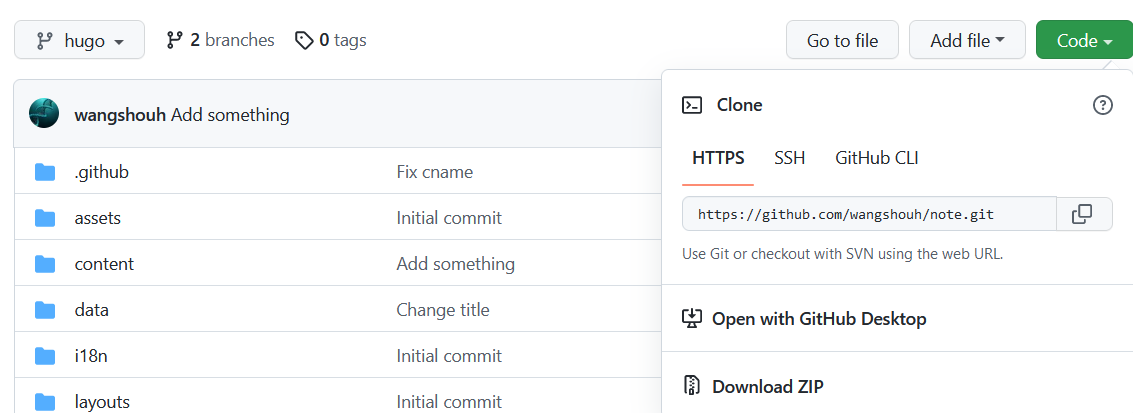The height and width of the screenshot is (413, 1133).
Task: View the 2 branches link
Action: 220,40
